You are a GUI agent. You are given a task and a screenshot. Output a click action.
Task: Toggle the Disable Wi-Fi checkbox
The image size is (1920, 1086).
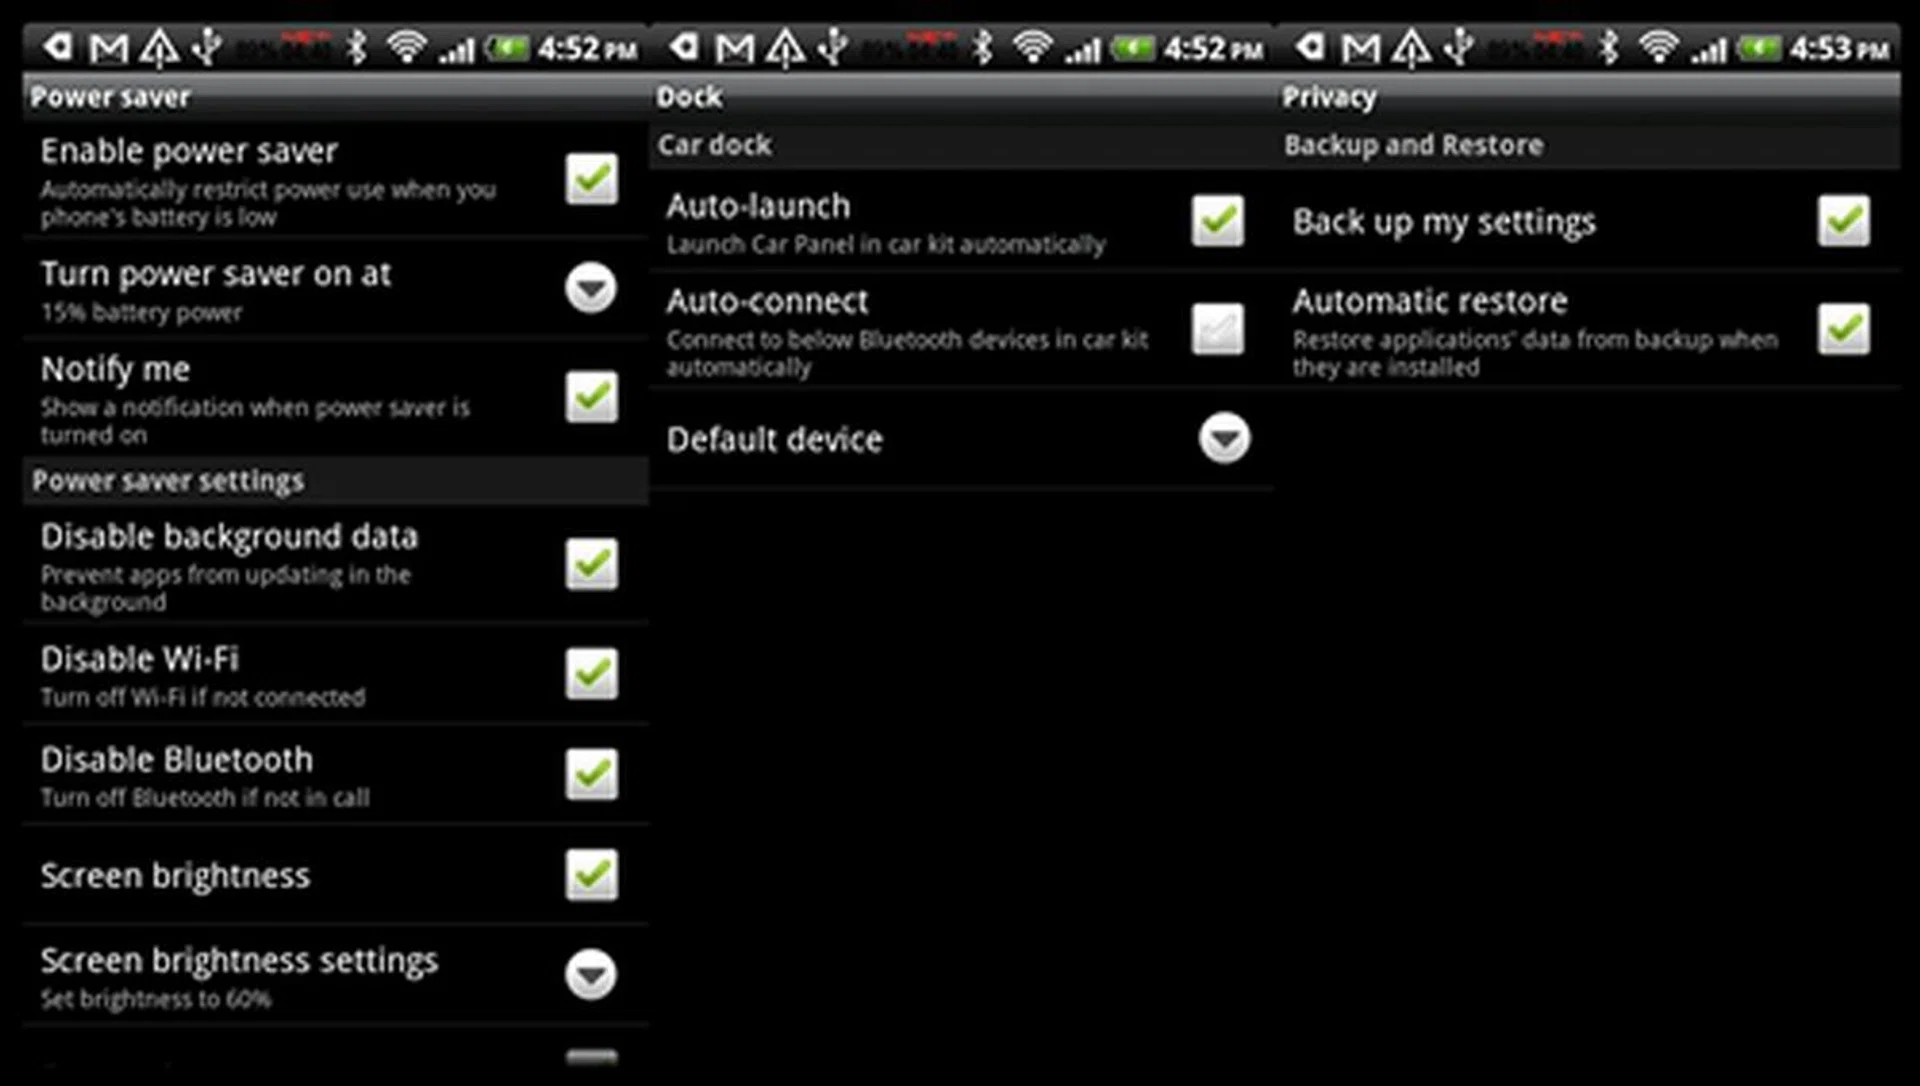click(x=591, y=673)
